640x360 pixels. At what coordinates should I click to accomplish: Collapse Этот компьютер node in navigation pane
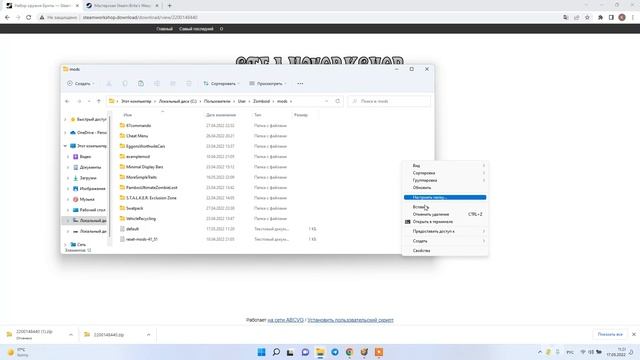point(65,146)
